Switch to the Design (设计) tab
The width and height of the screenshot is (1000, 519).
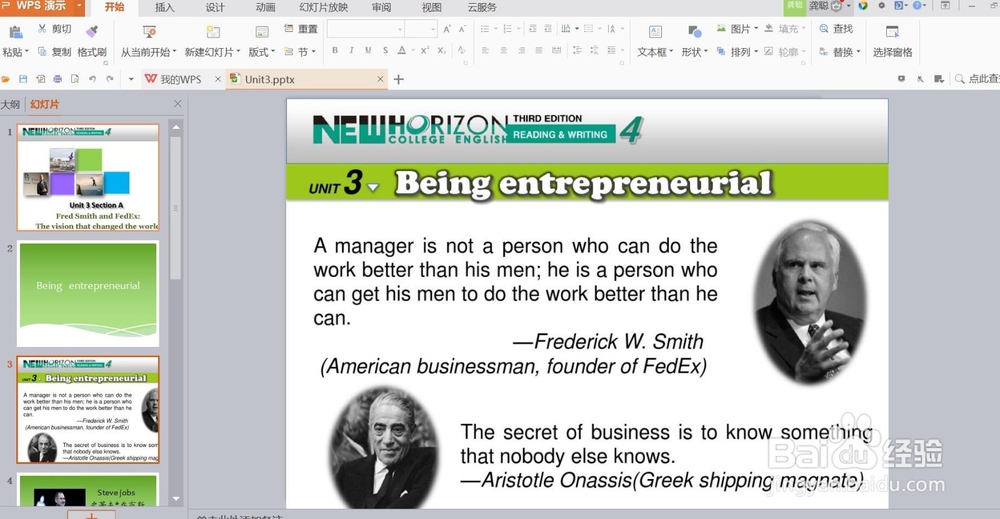click(215, 8)
